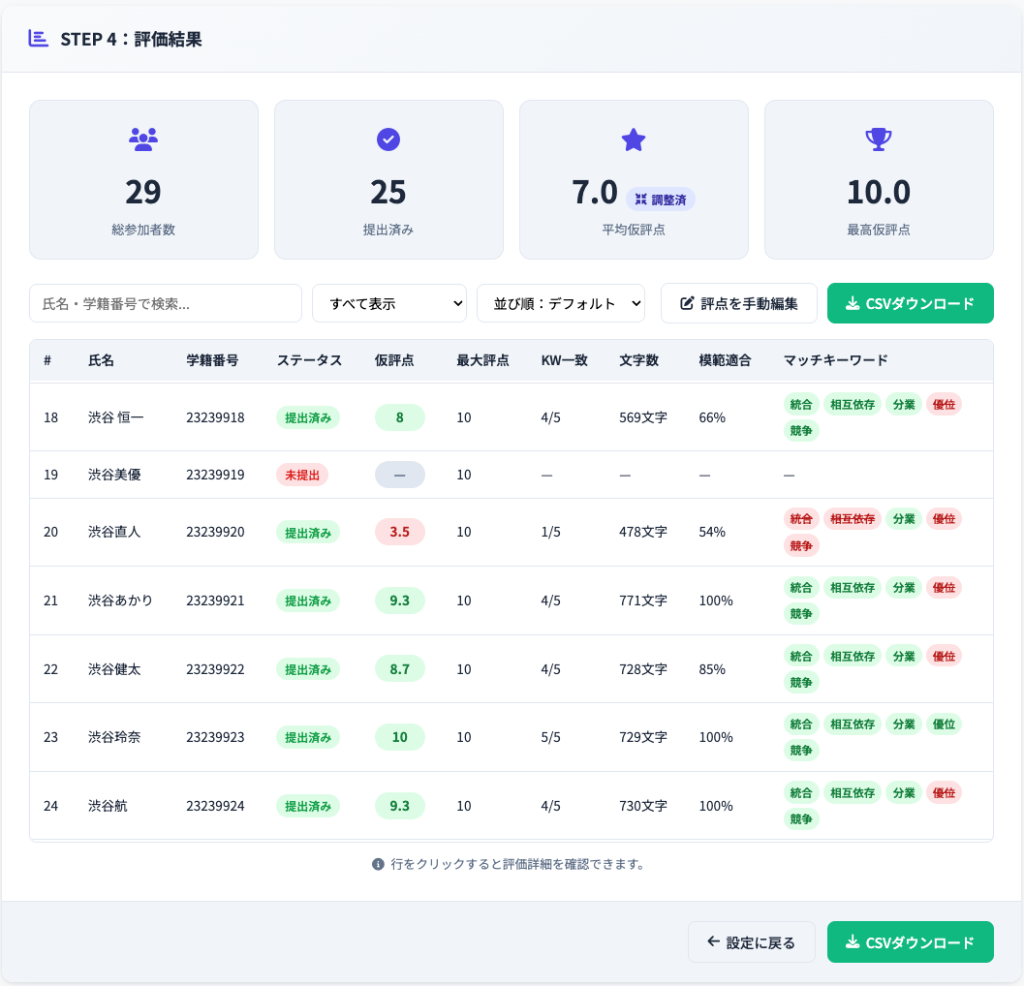Click the checkmark circle icon above 提出済み
This screenshot has height=986, width=1024.
388,140
